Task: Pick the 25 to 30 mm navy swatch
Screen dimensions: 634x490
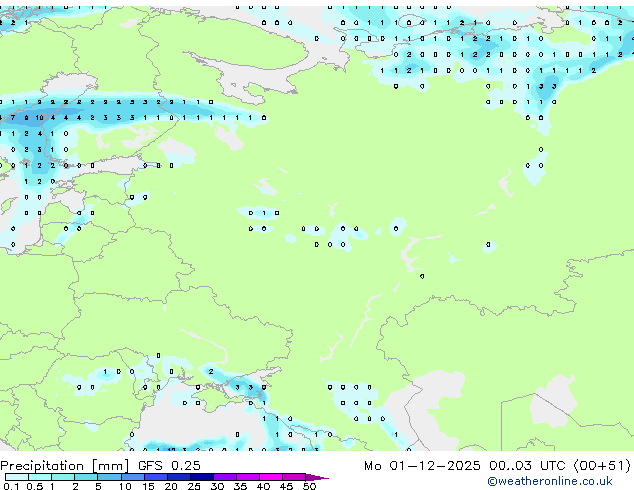Action: click(201, 477)
